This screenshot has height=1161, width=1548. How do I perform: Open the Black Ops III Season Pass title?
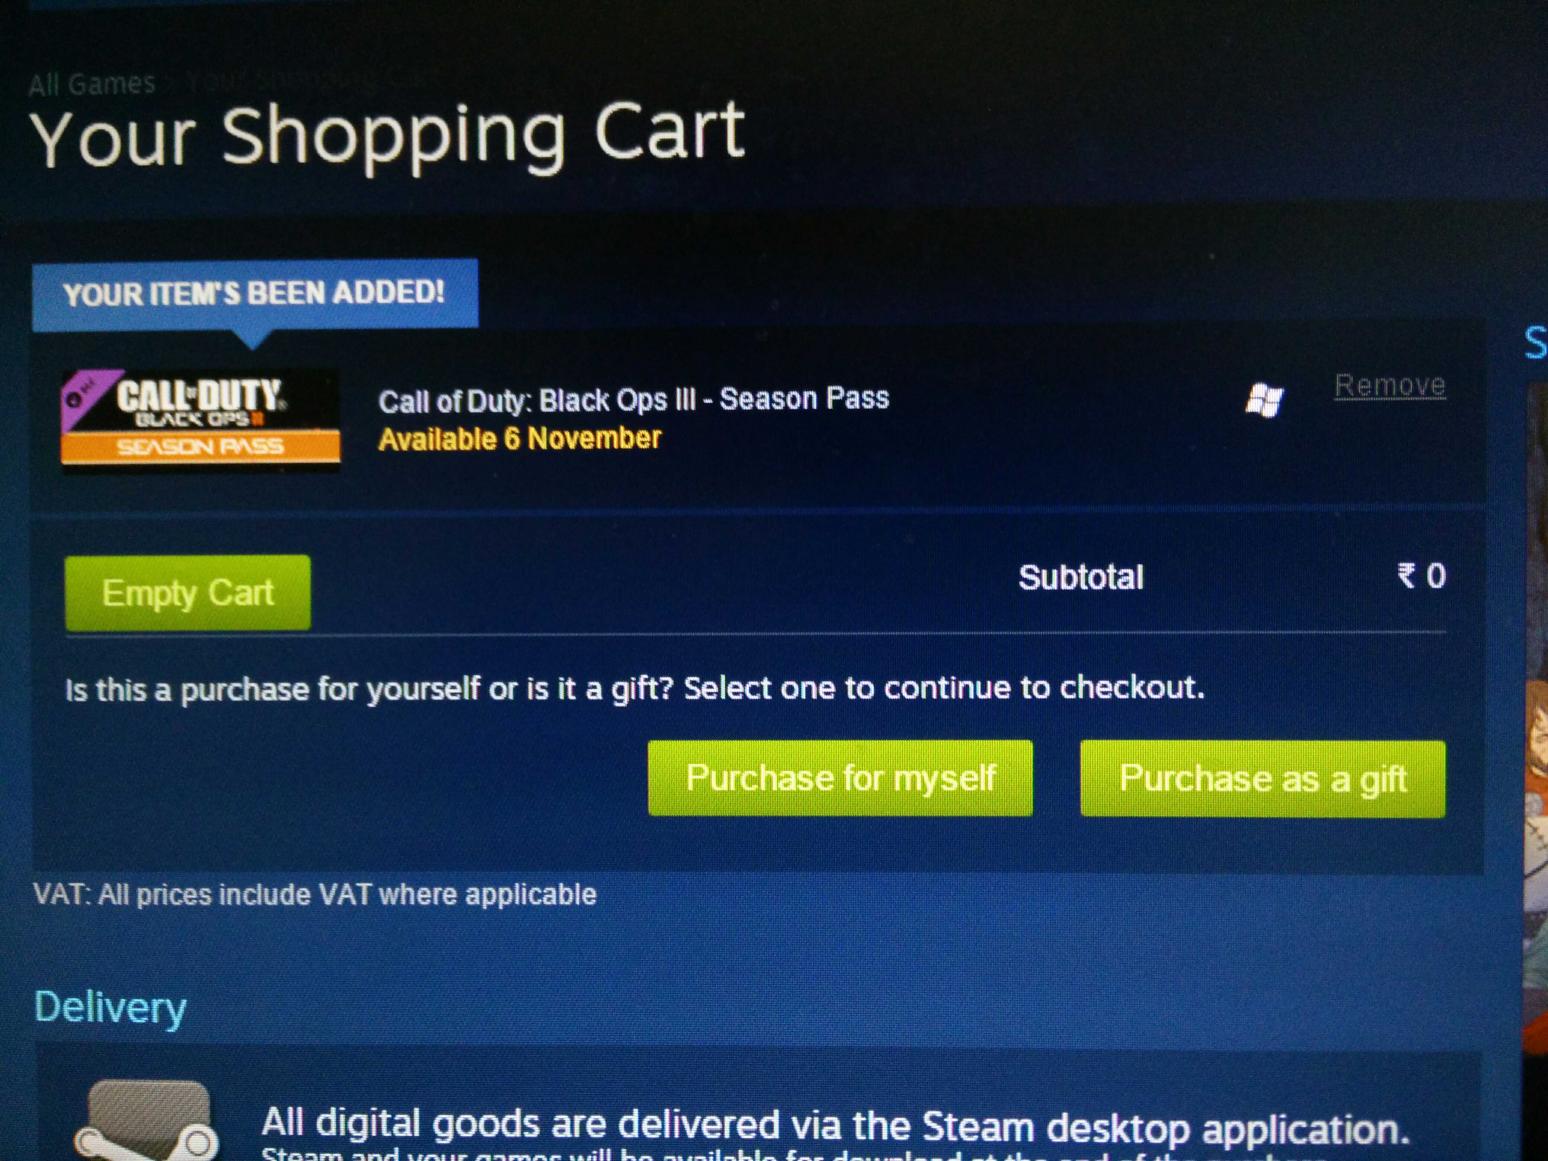pyautogui.click(x=633, y=400)
